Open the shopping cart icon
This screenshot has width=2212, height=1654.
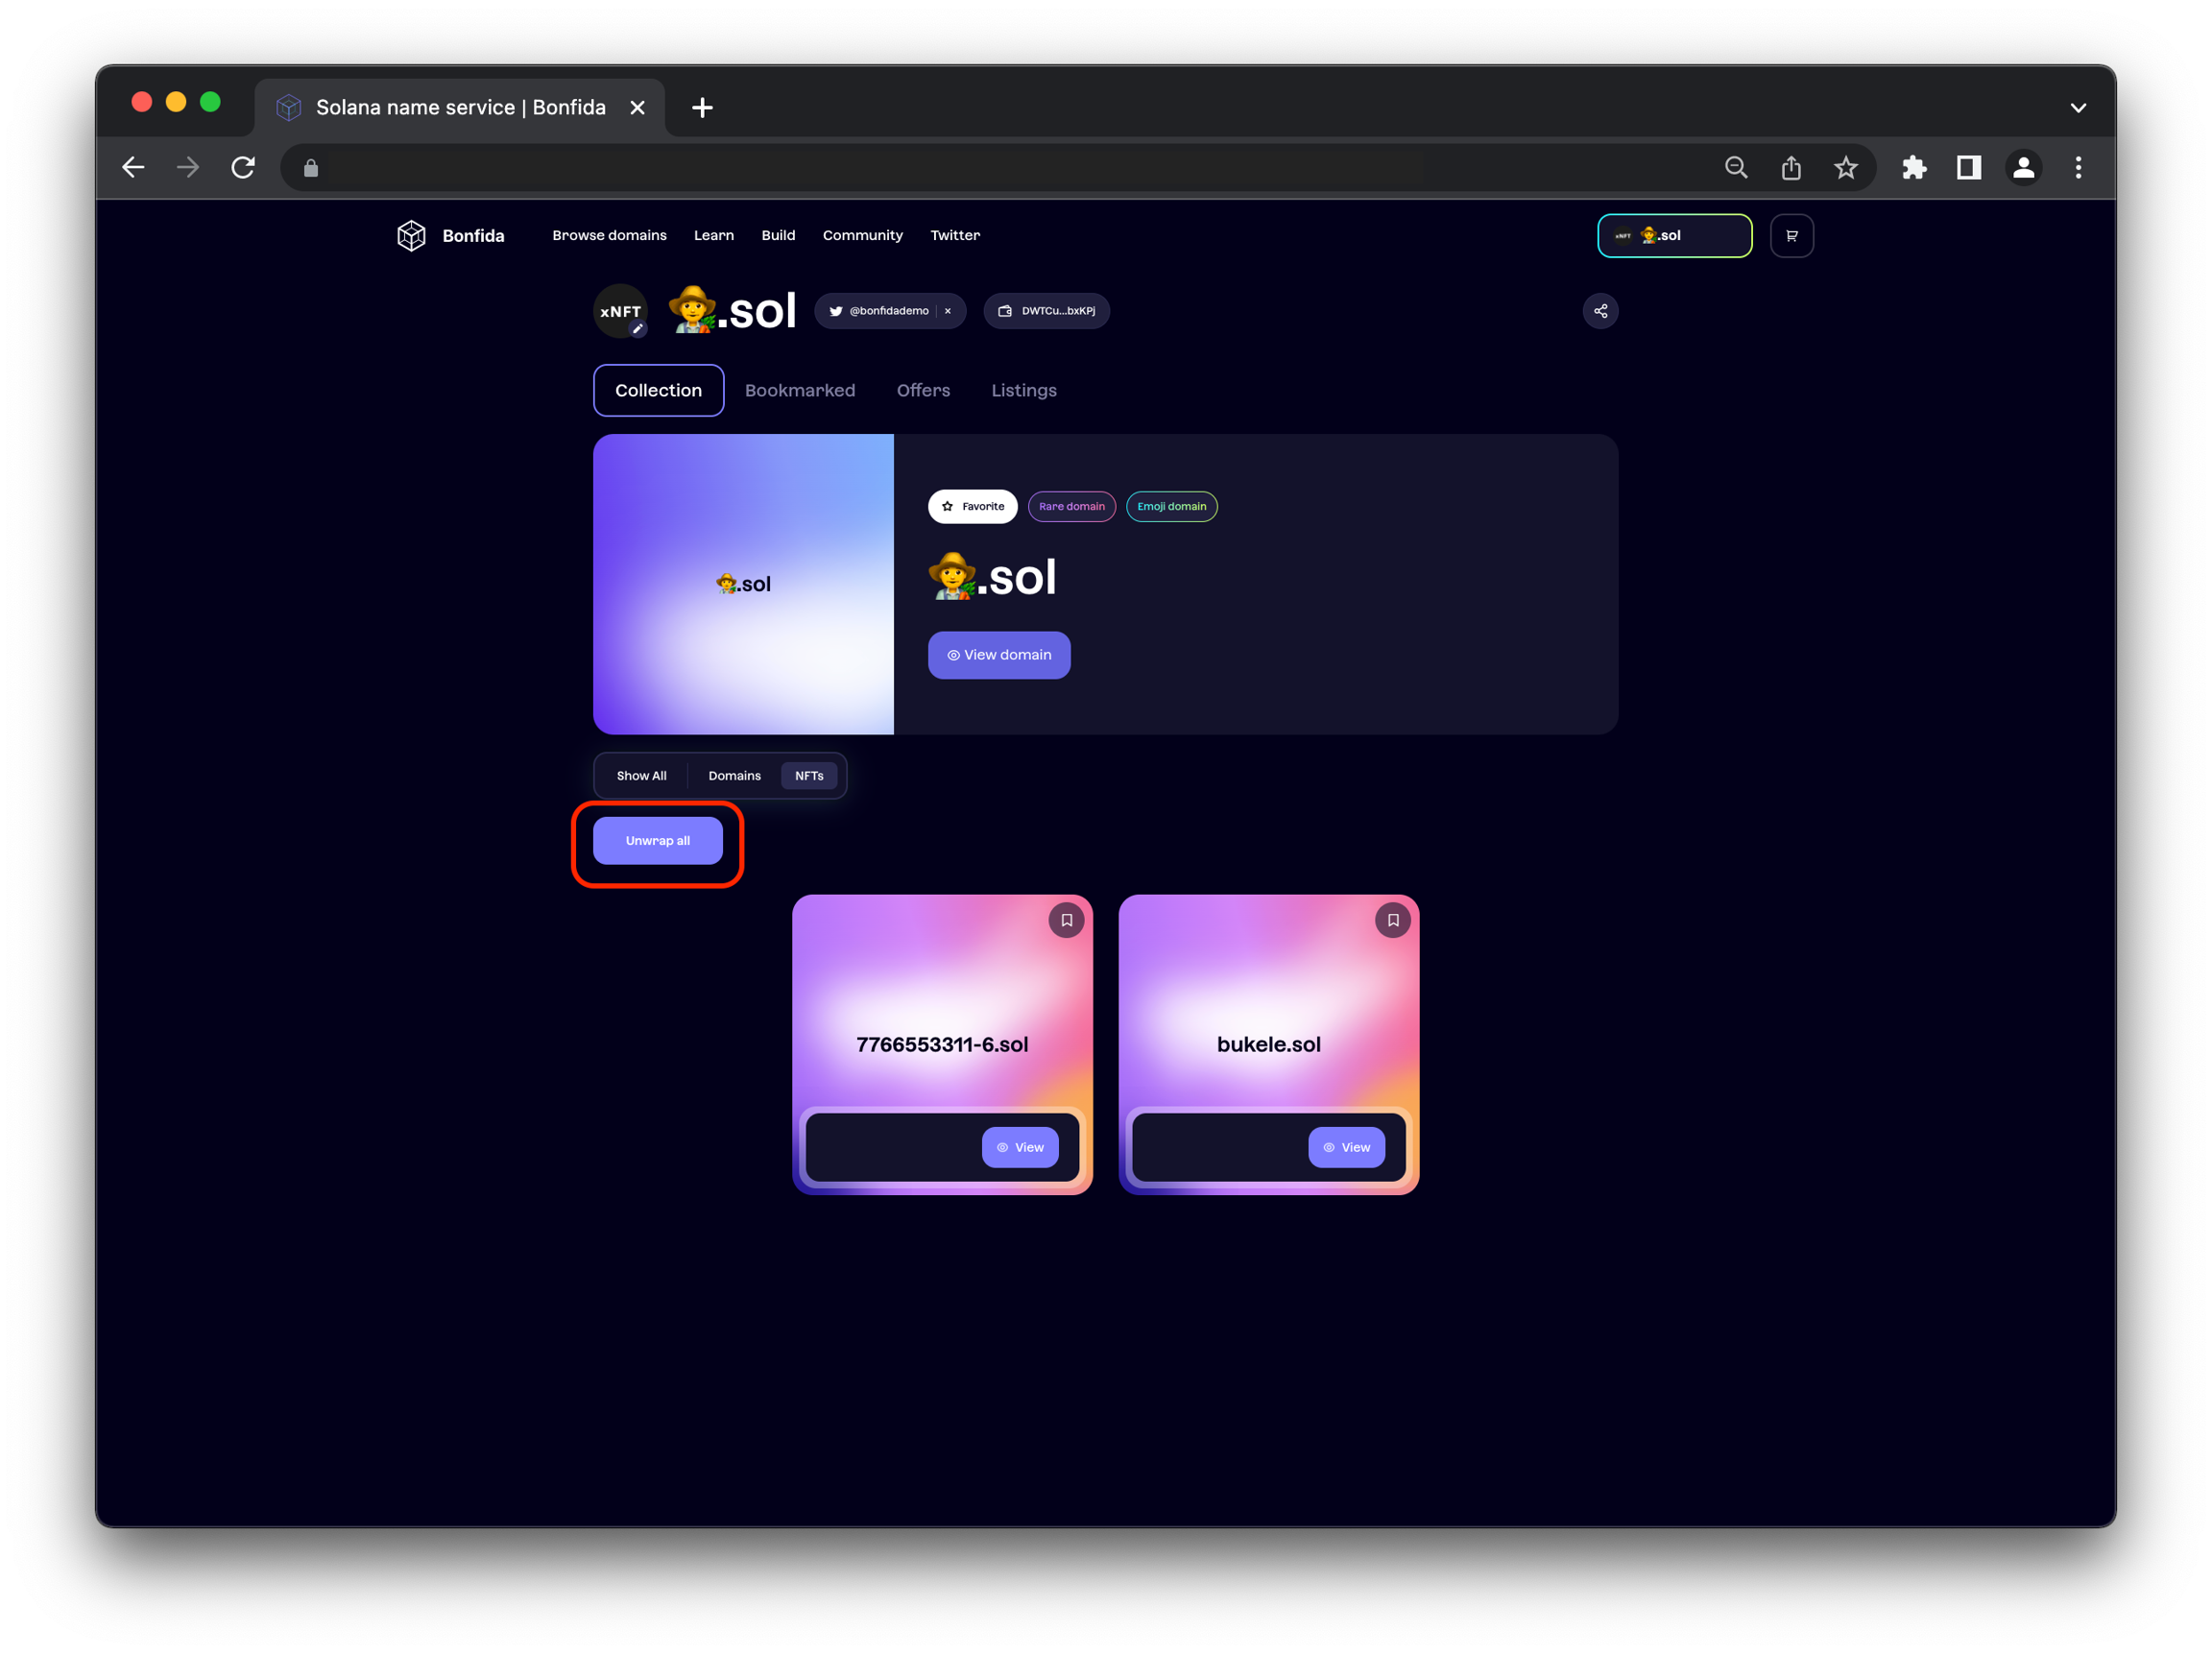pos(1791,236)
